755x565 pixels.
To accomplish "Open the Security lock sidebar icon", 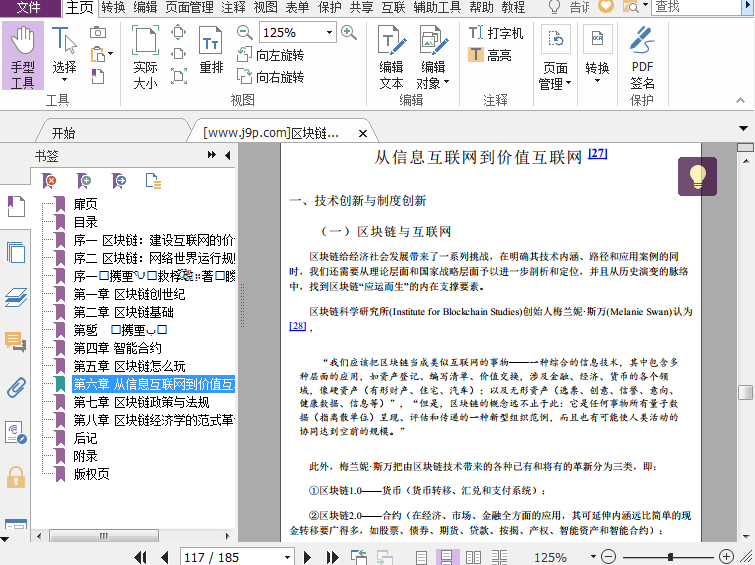I will [x=16, y=477].
